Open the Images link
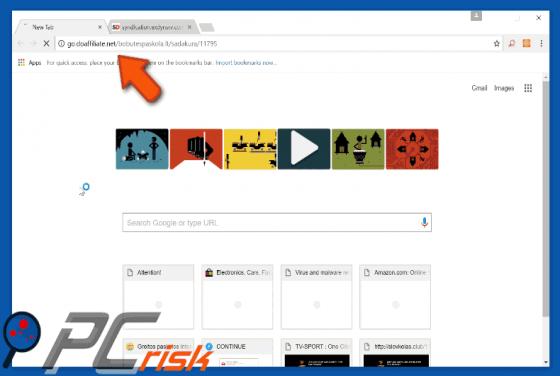This screenshot has height=376, width=560. (504, 88)
